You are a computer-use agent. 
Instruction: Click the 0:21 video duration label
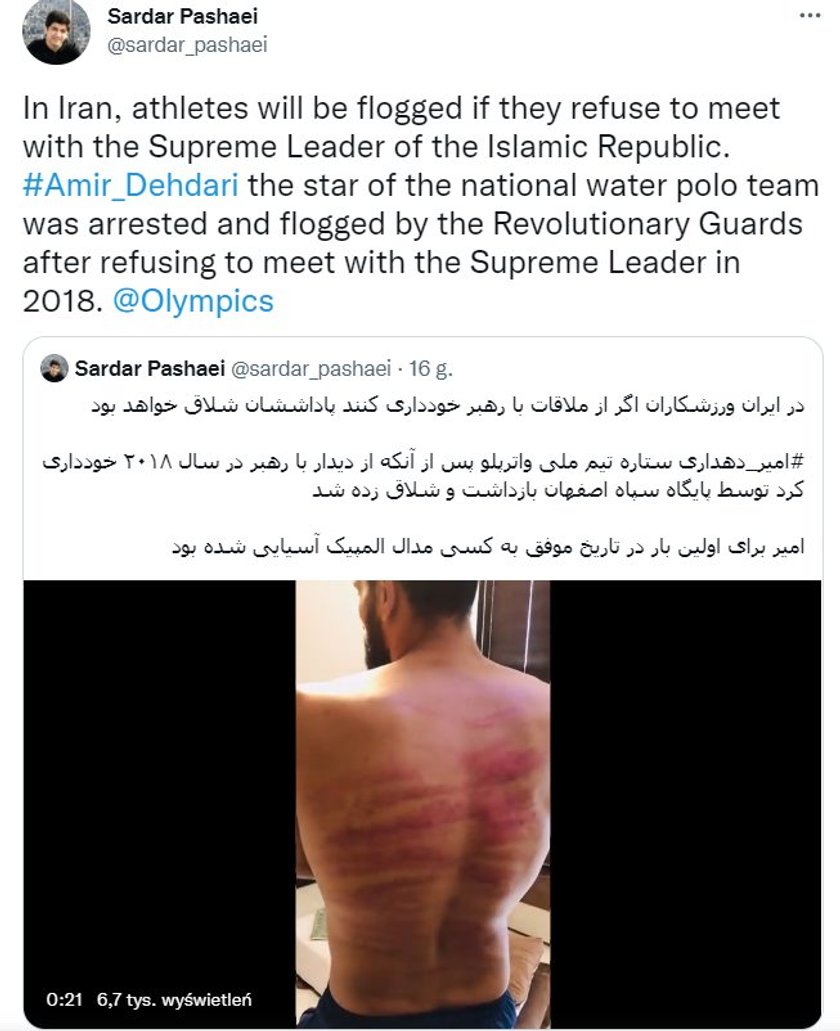coord(64,999)
